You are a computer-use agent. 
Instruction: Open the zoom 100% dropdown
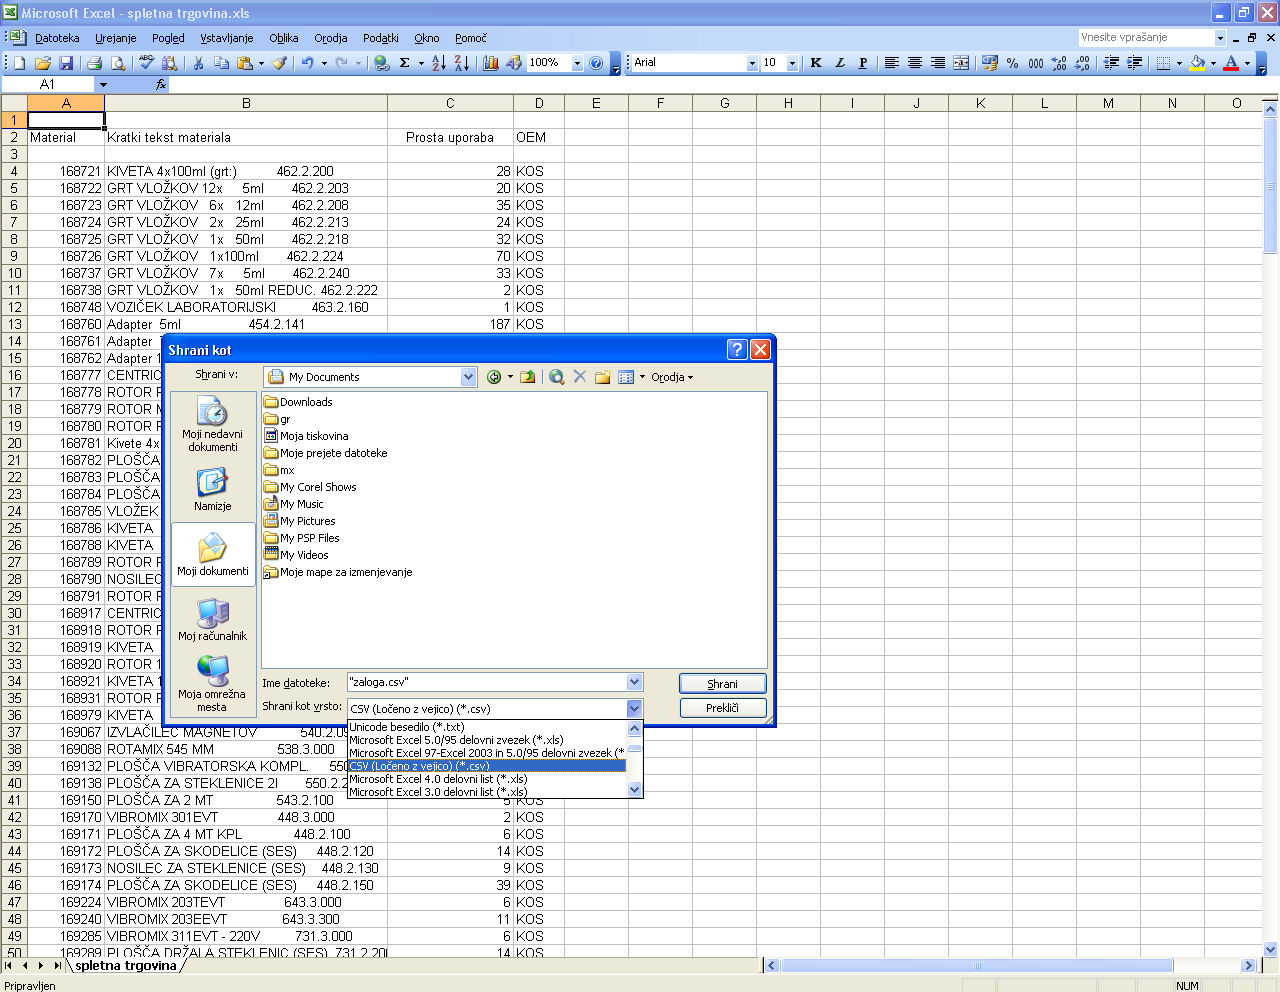[x=577, y=63]
